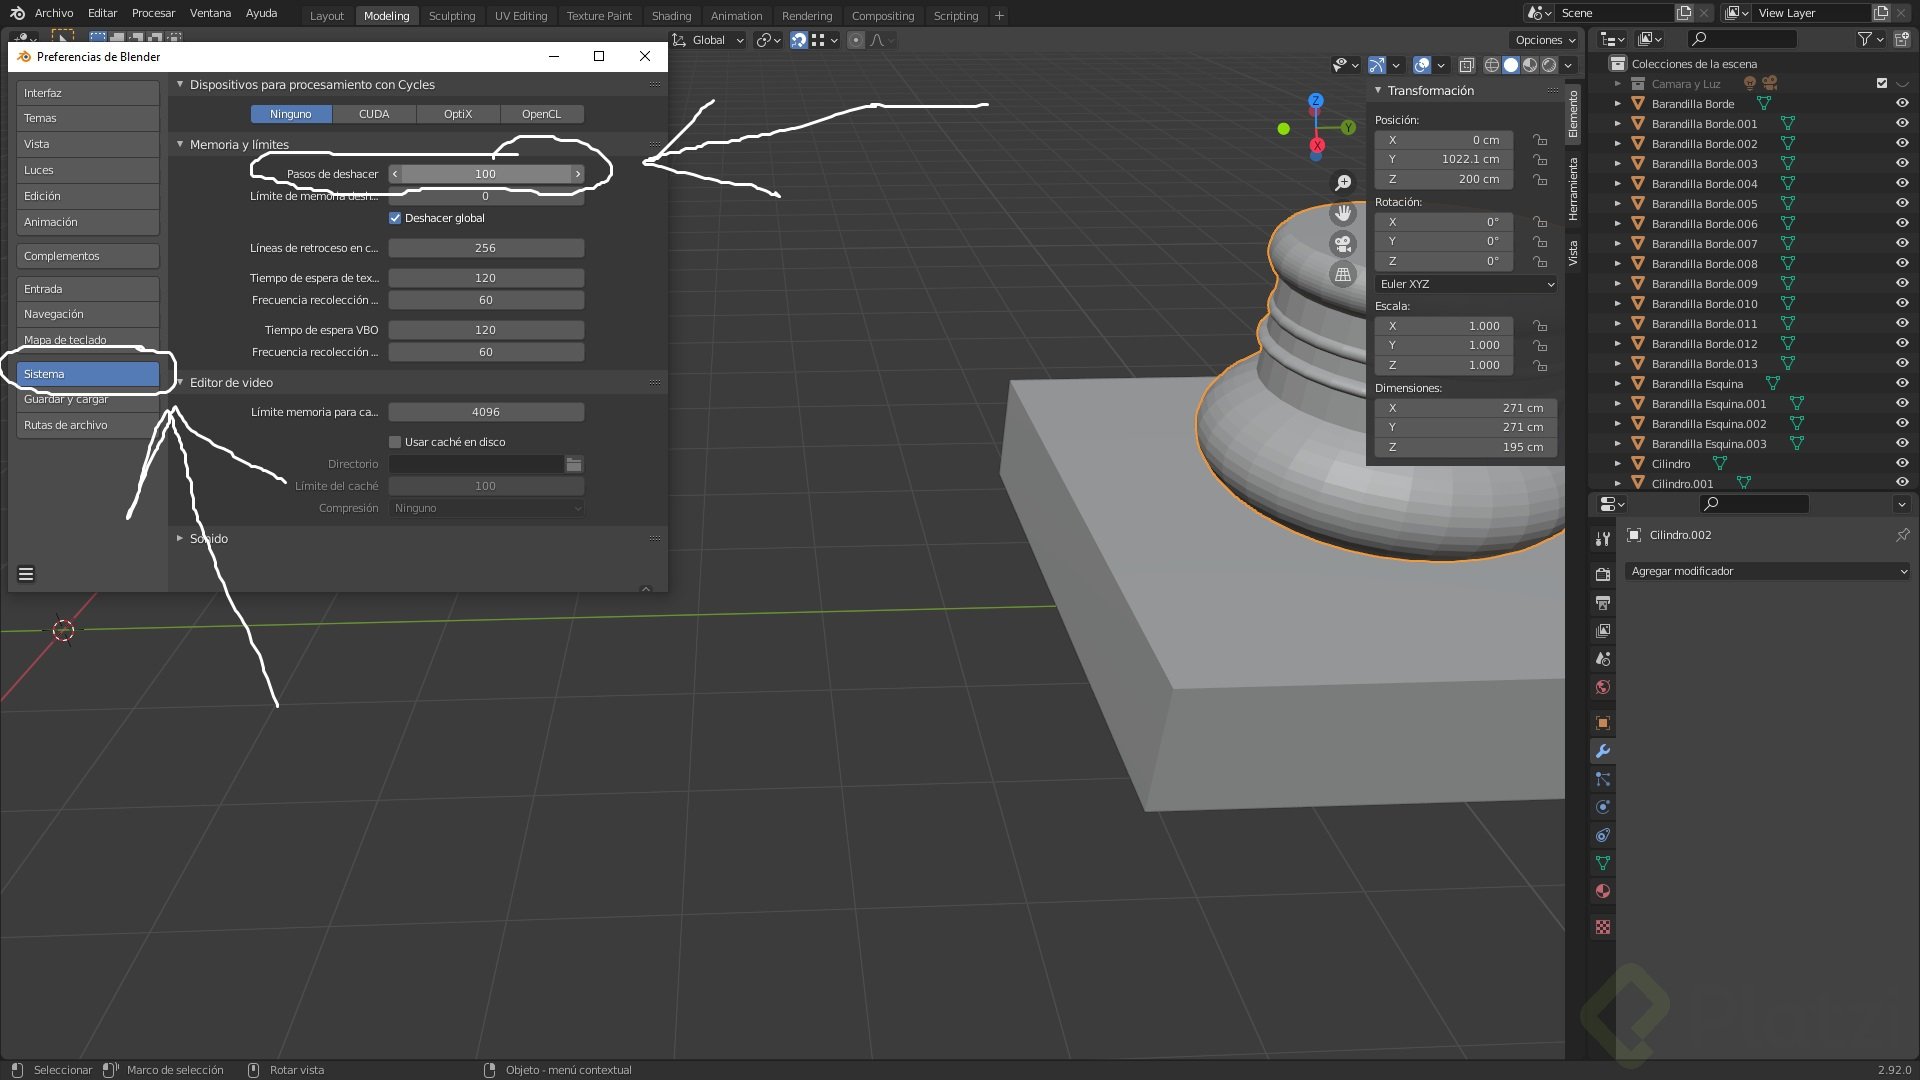1920x1080 pixels.
Task: Open the Modifier properties wrench tab
Action: click(x=1603, y=751)
